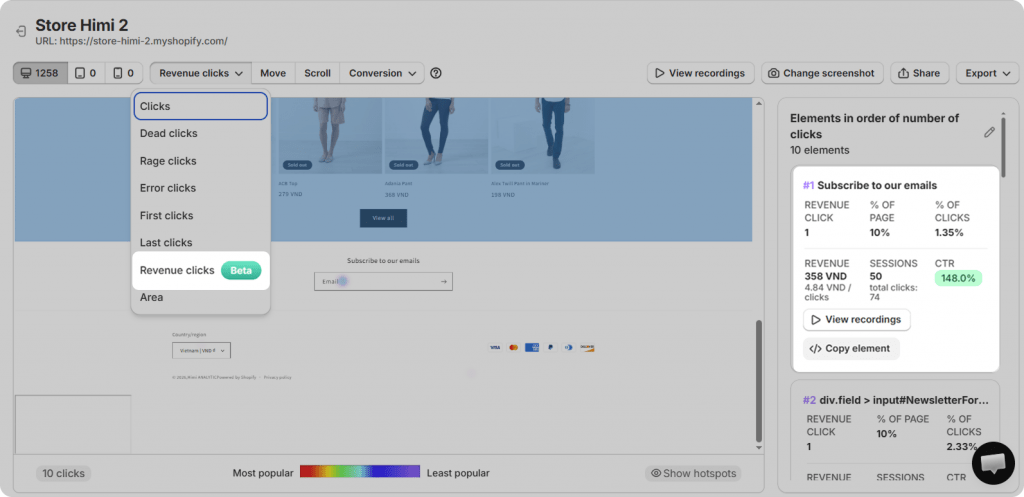This screenshot has height=497, width=1024.
Task: Switch to the Scroll heatmap tab
Action: (x=317, y=73)
